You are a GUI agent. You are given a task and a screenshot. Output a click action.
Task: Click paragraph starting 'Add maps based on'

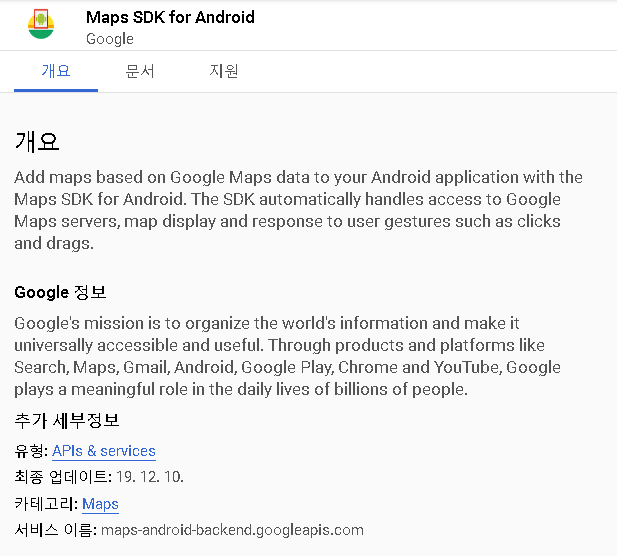298,210
